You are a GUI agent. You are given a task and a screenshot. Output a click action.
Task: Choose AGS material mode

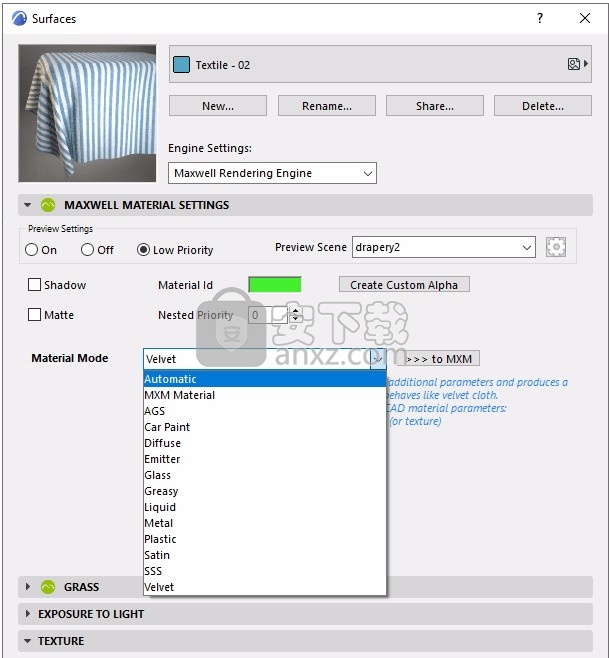pos(264,411)
